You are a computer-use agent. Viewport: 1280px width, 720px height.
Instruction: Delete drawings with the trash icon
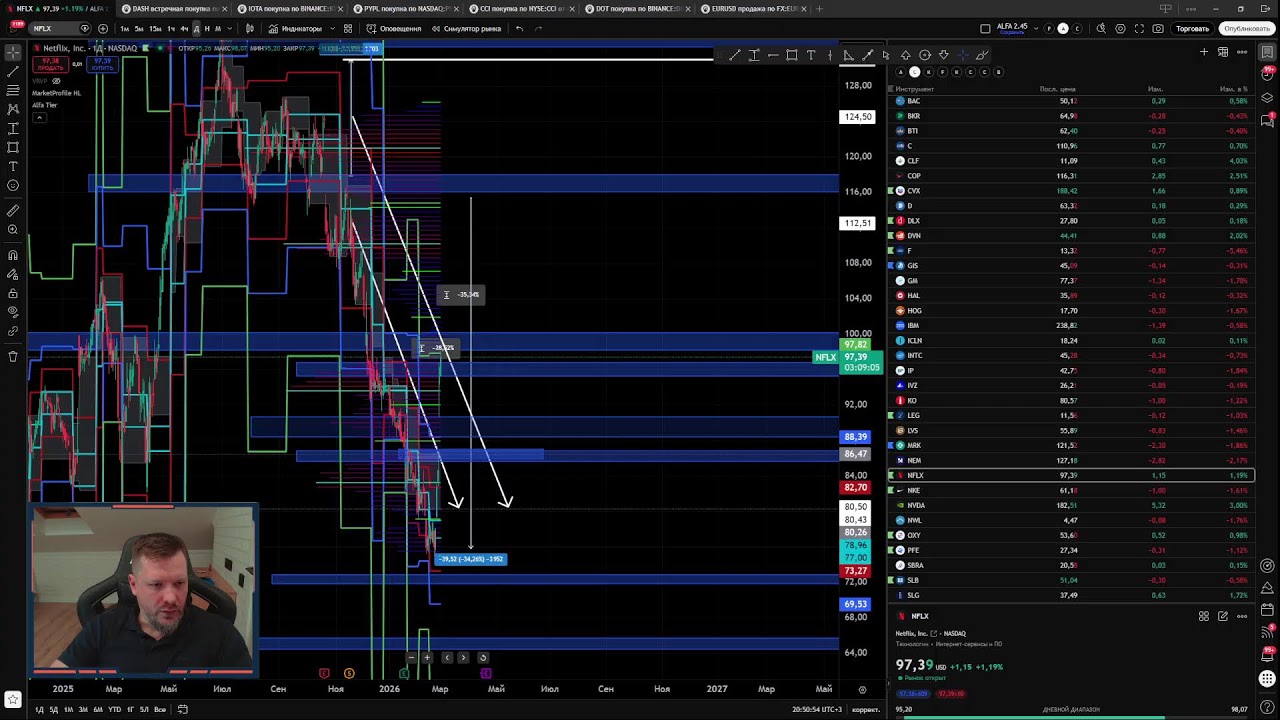tap(13, 356)
